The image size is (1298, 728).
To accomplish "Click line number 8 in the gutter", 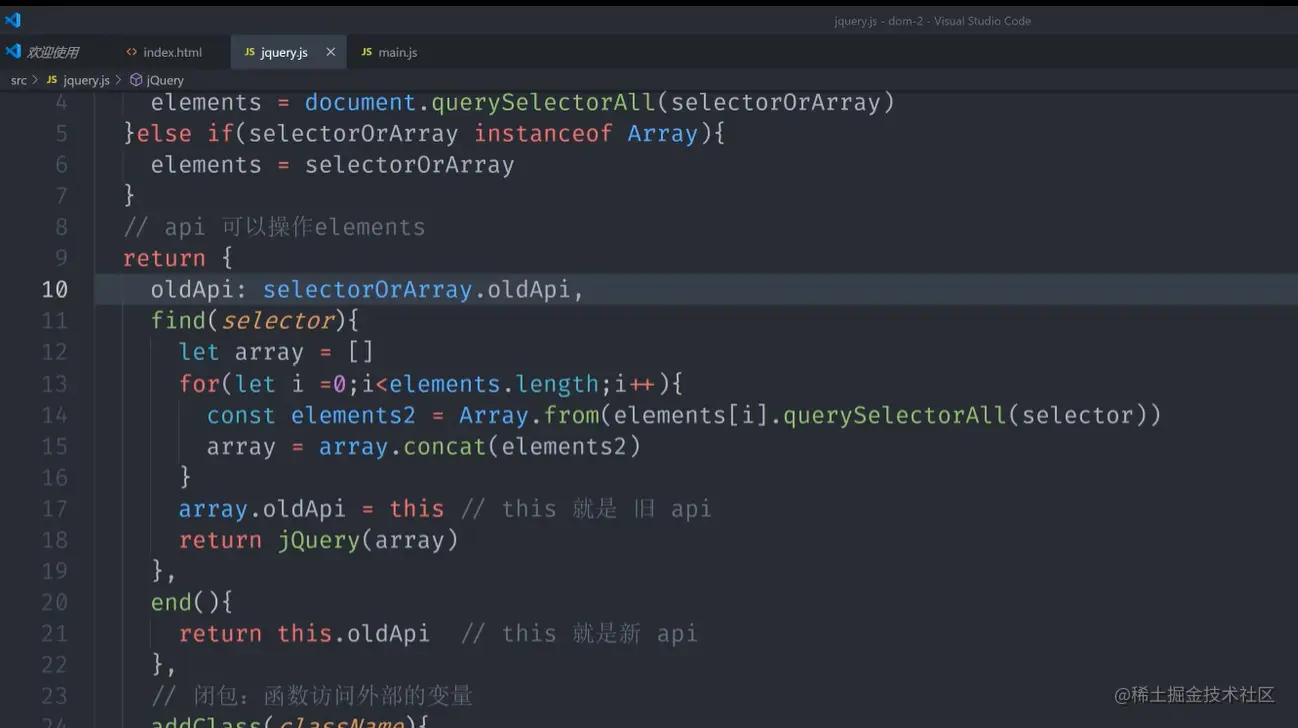I will pyautogui.click(x=62, y=227).
